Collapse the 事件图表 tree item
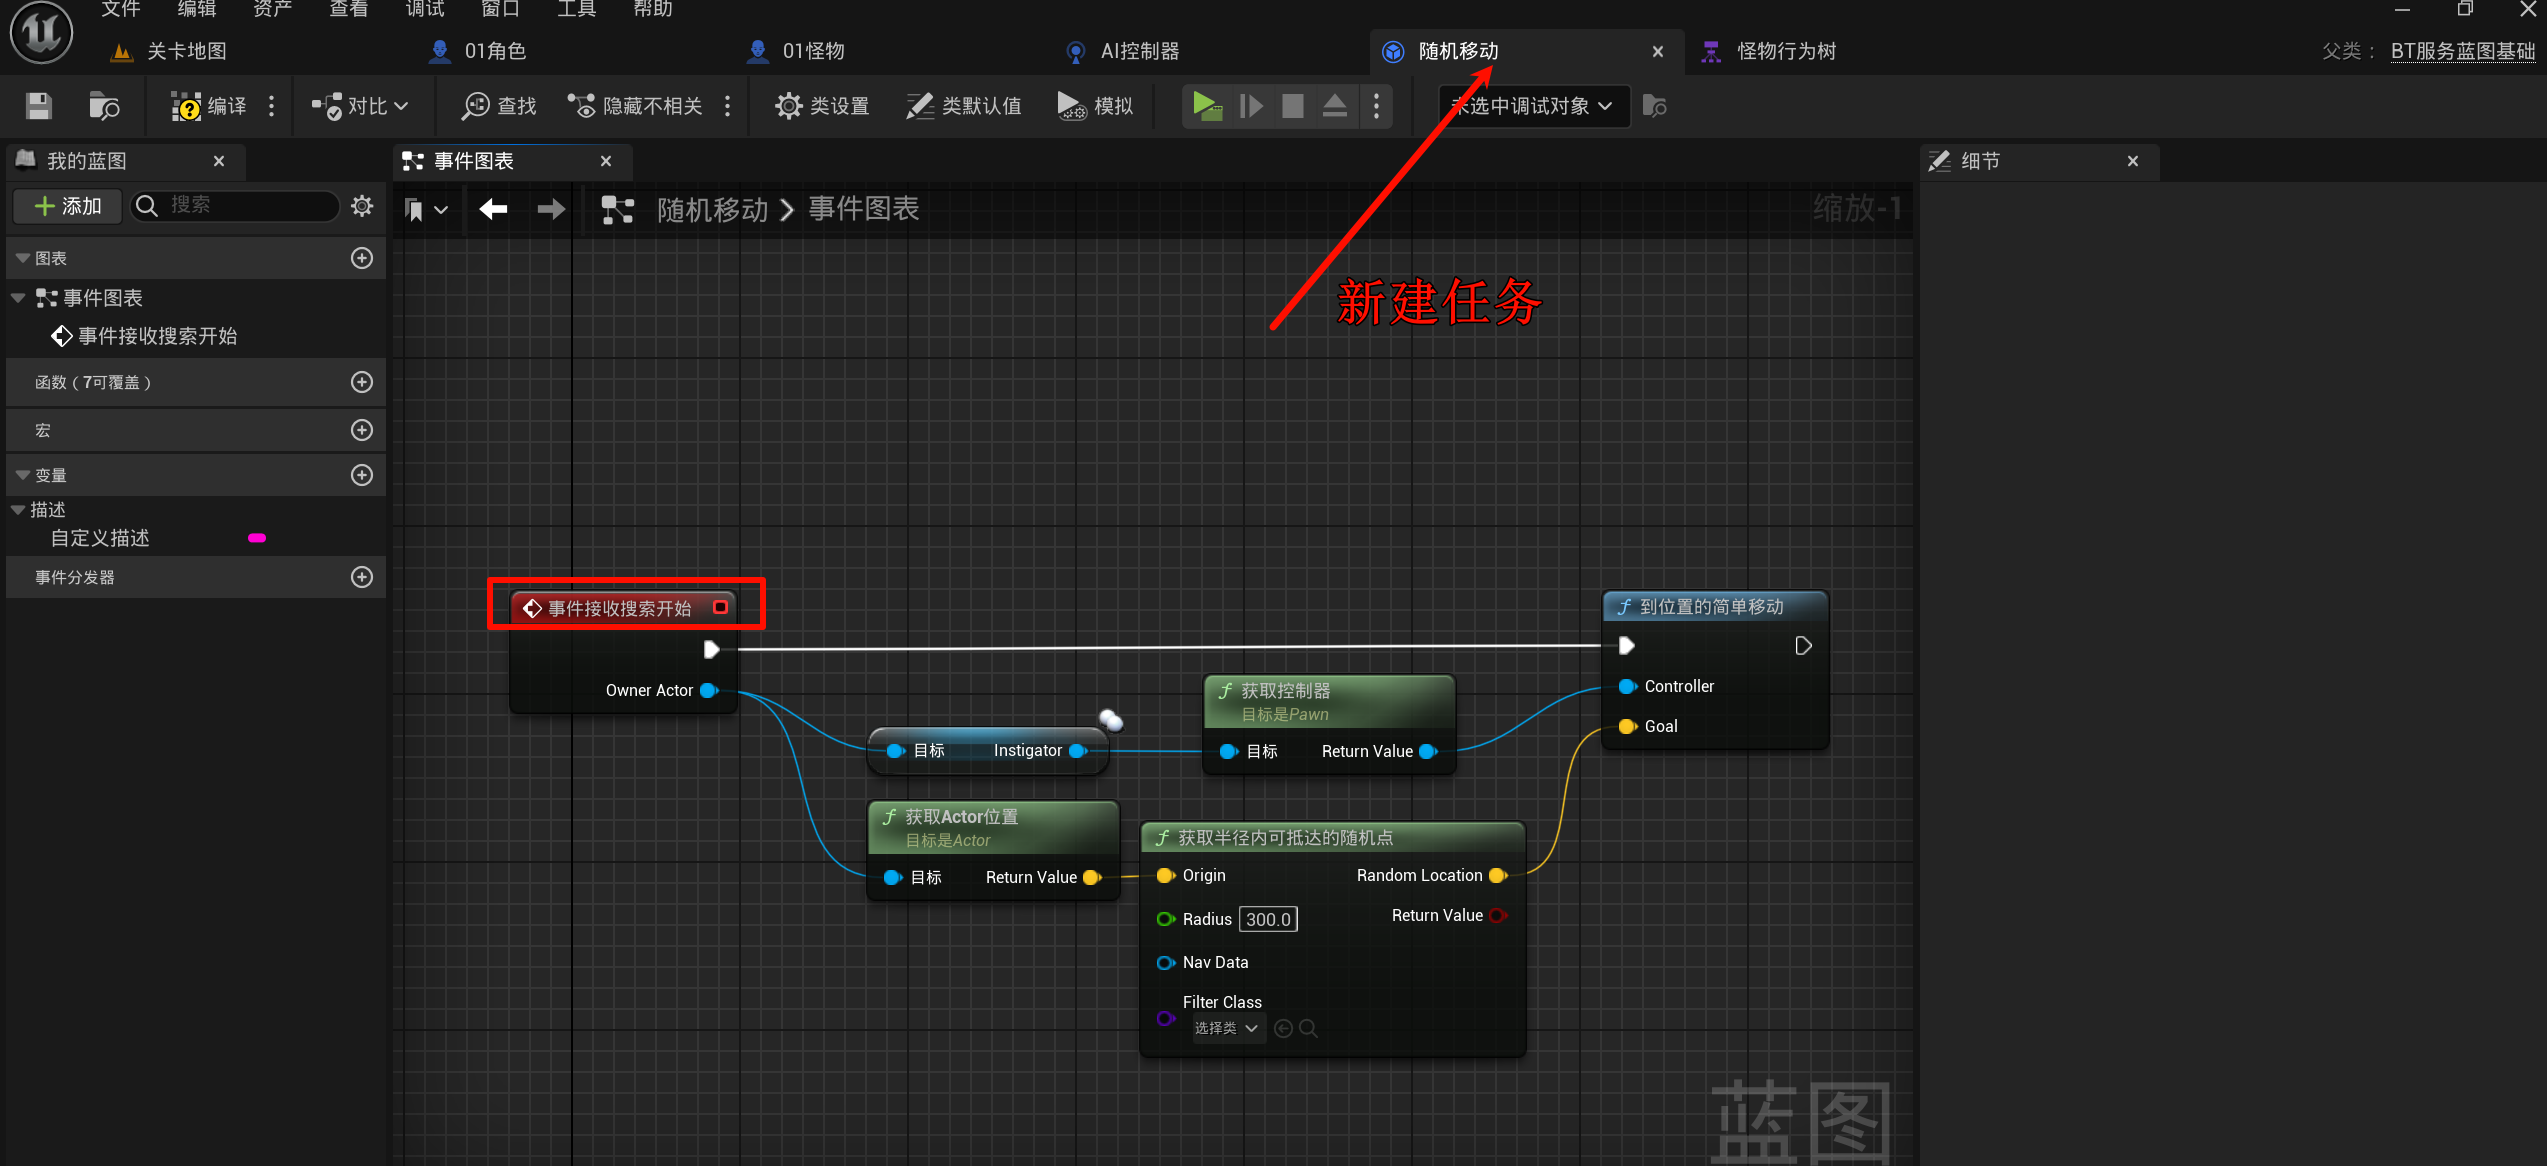2547x1166 pixels. click(x=18, y=298)
